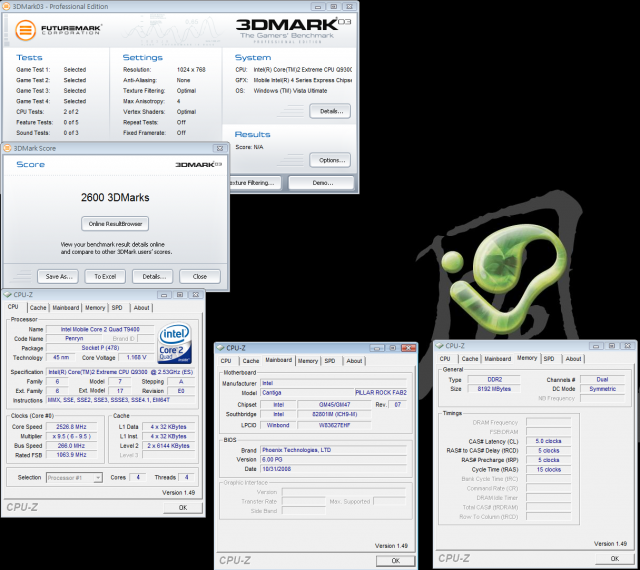This screenshot has height=570, width=640.
Task: Click the Rated FSB value 1063.9 MHz
Action: 71,455
